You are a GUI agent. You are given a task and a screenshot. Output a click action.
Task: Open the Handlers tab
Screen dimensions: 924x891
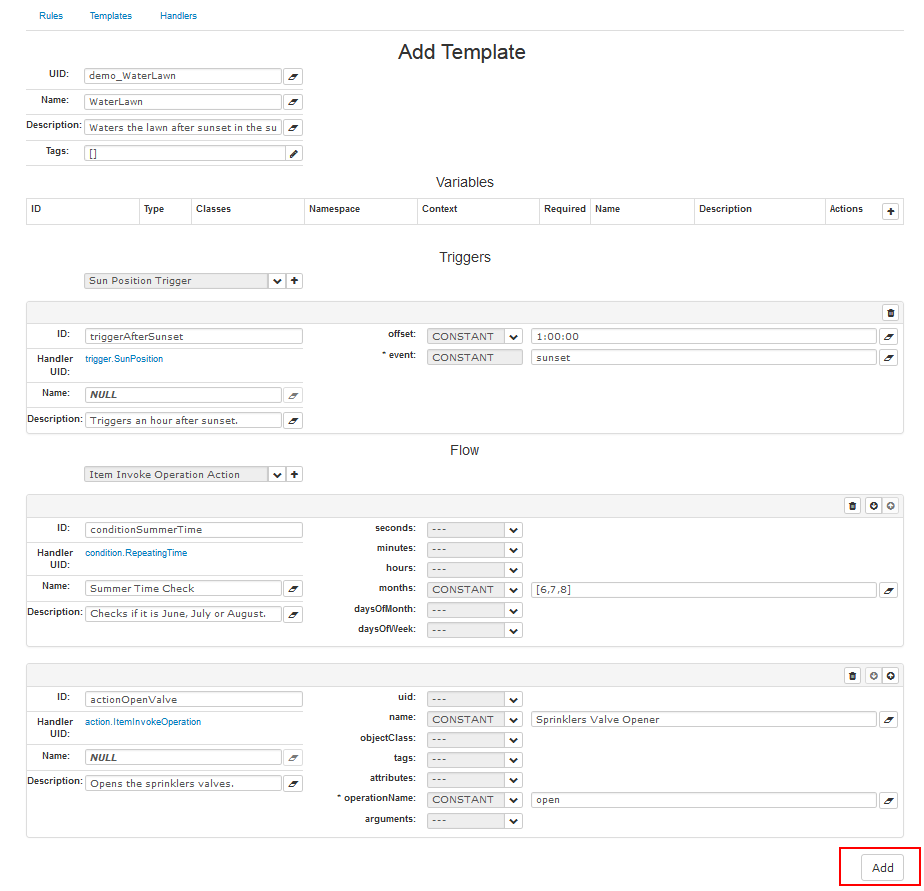tap(178, 16)
